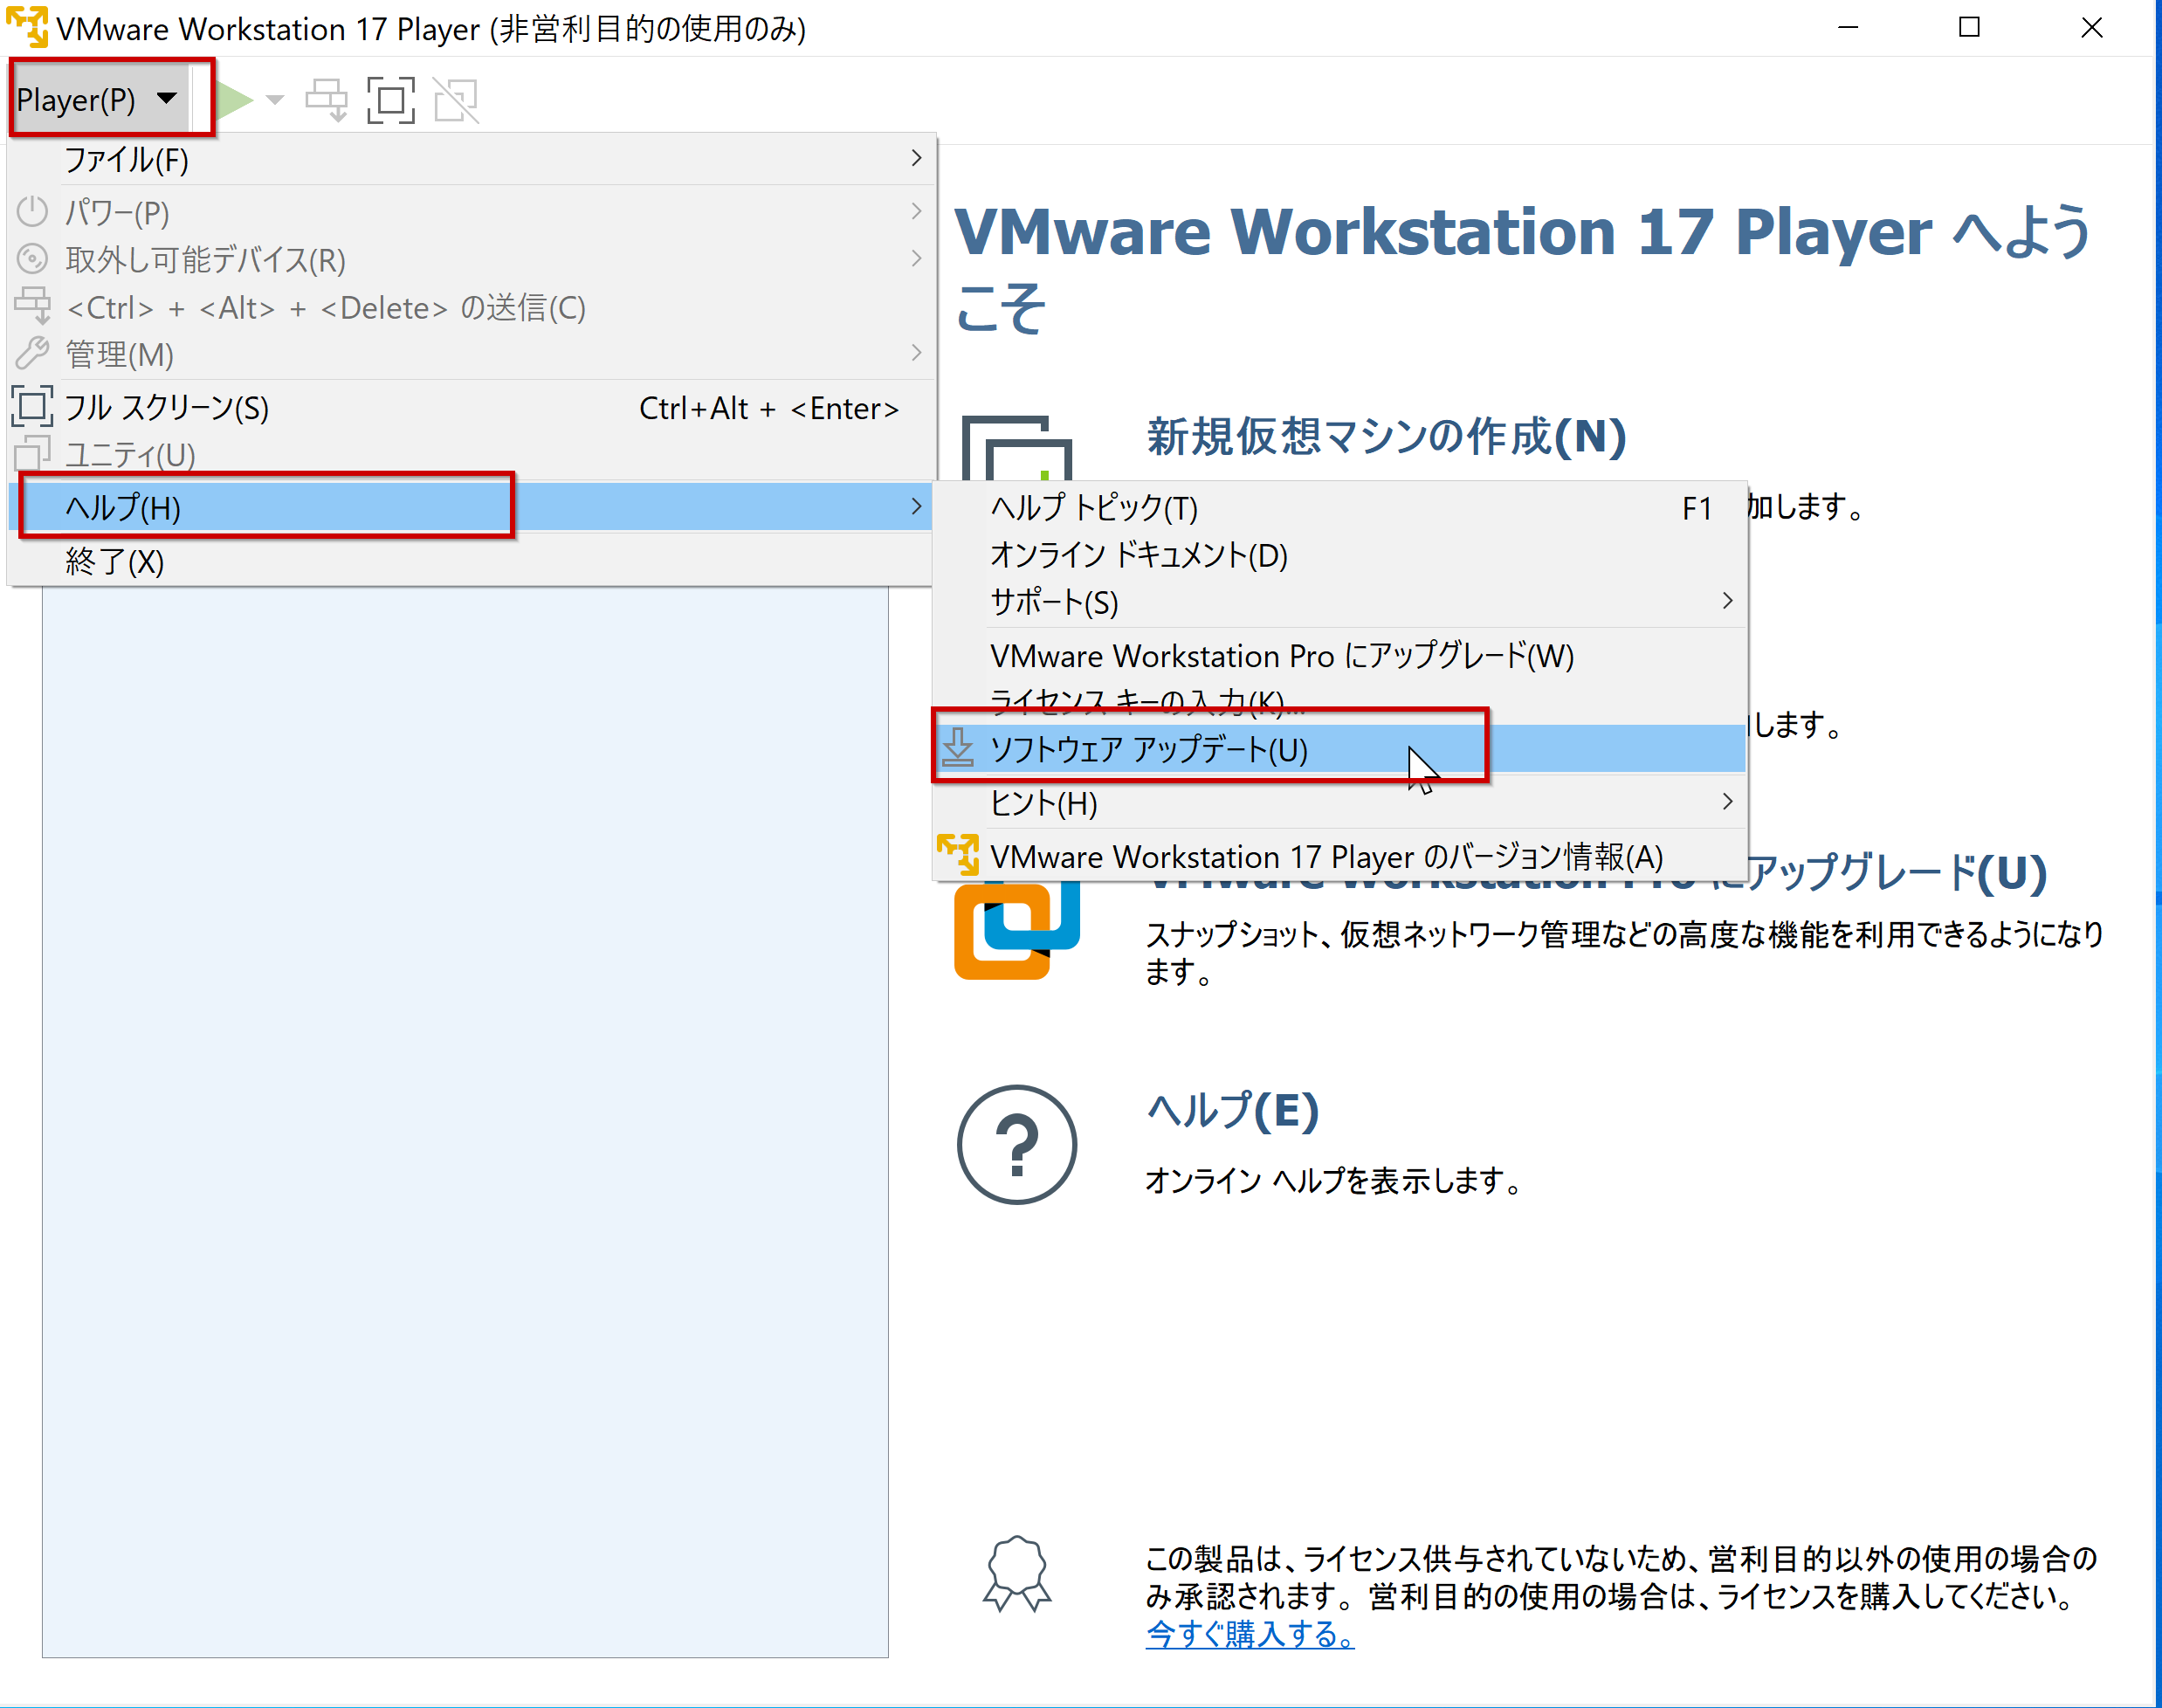Select サポート(S) submenu item
Image resolution: width=2162 pixels, height=1708 pixels.
click(x=1340, y=602)
